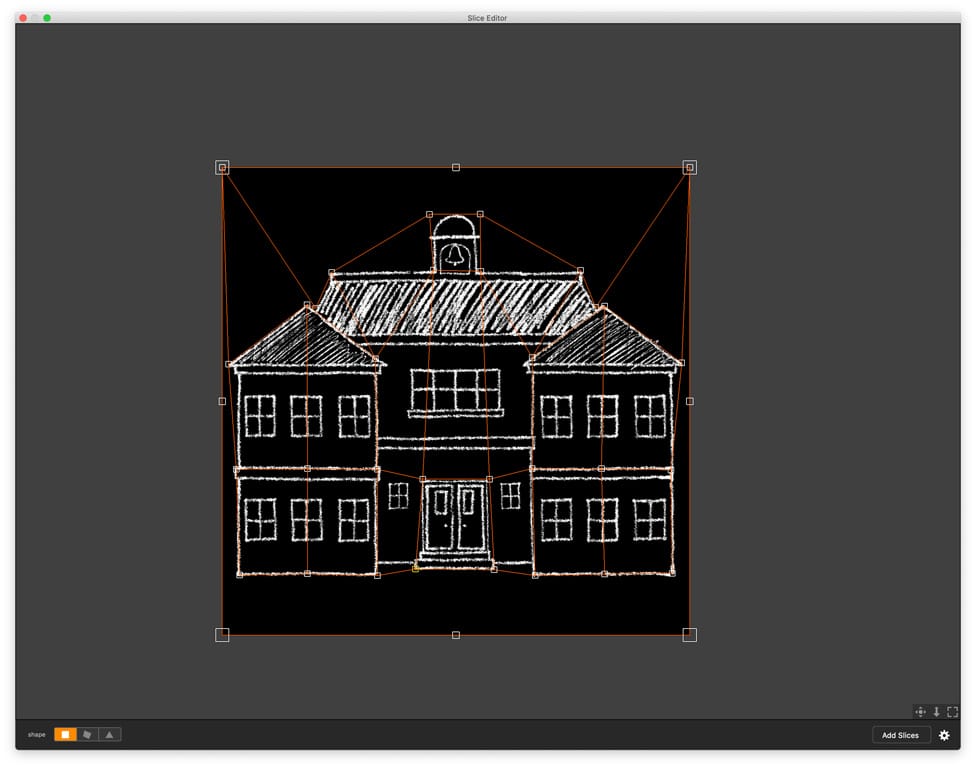
Task: Click the right edge midpoint handle
Action: tap(689, 401)
